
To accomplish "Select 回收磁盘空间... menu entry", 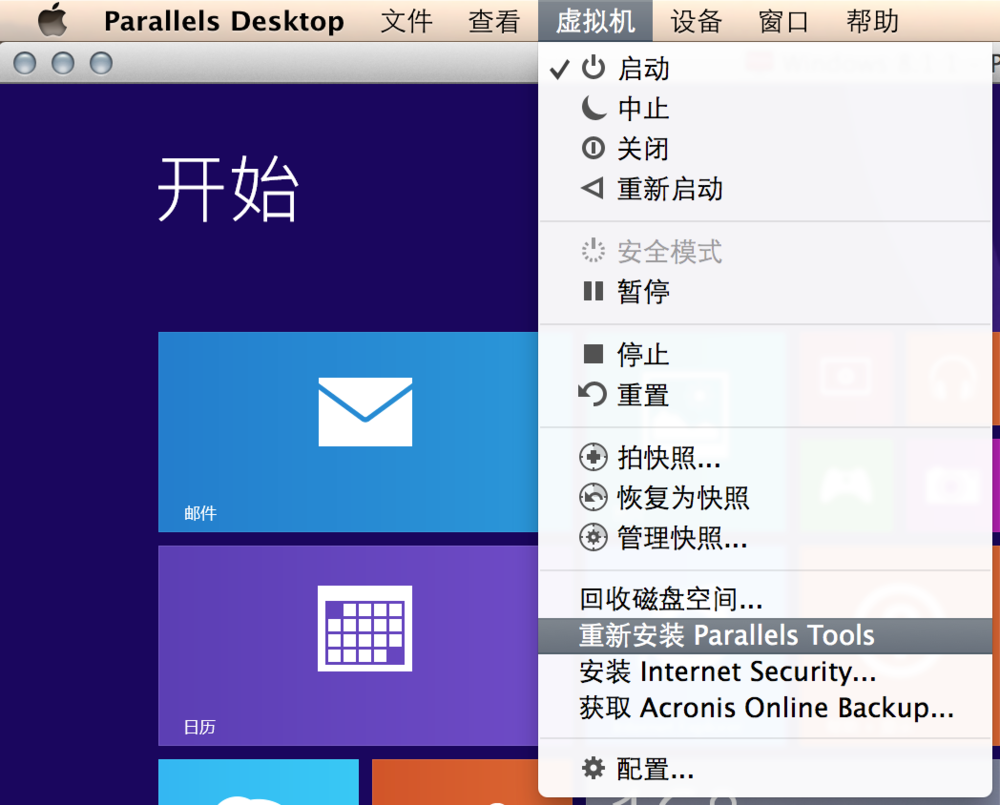I will [x=765, y=599].
